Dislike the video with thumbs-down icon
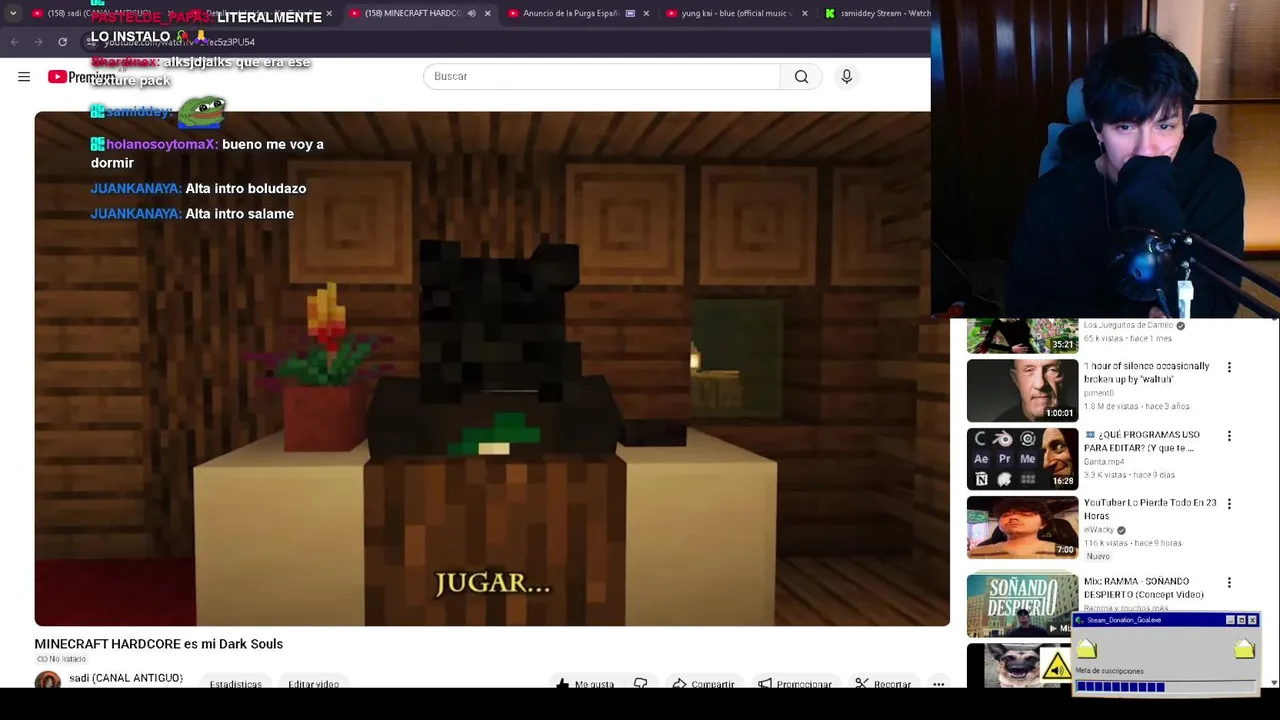This screenshot has height=720, width=1280. tap(640, 683)
